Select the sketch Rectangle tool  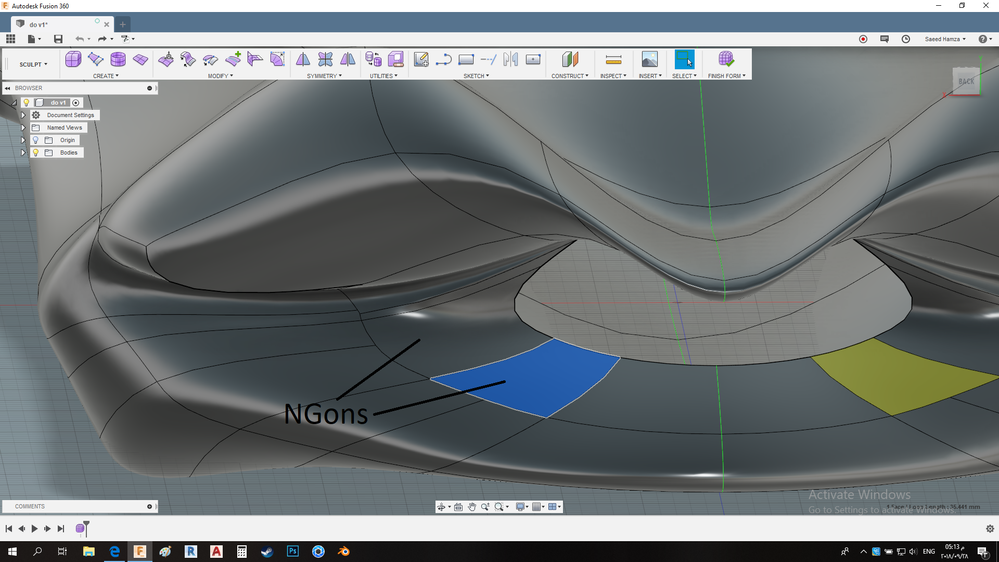(466, 59)
